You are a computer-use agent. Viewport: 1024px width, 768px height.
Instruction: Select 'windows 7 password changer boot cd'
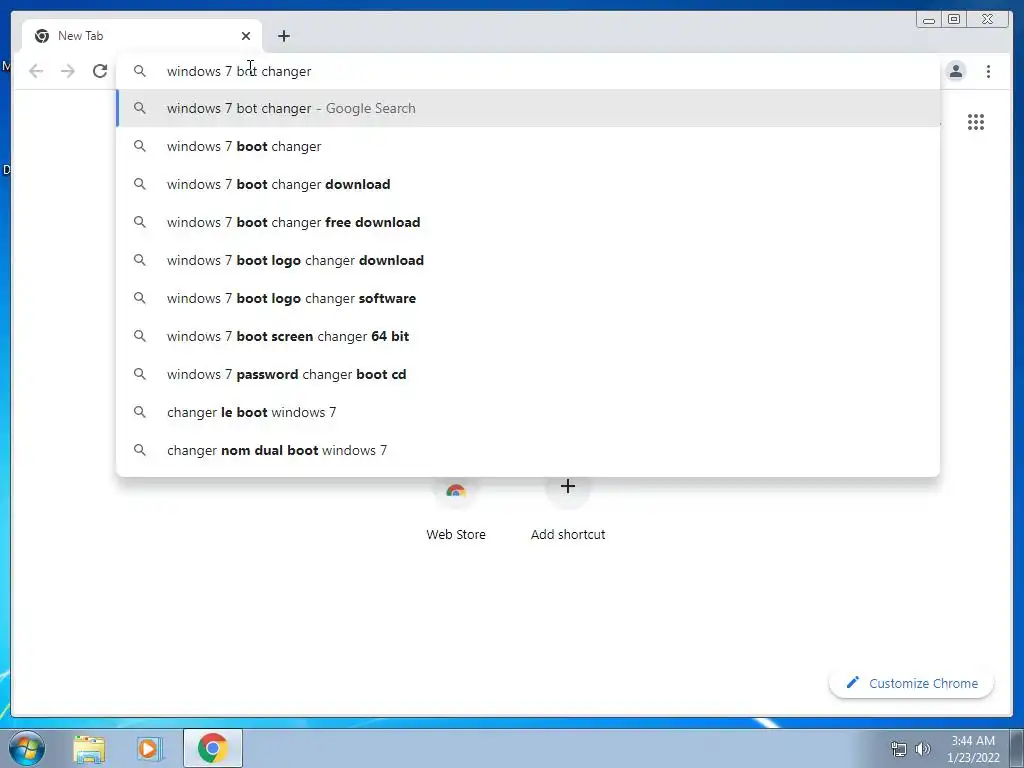coord(528,374)
